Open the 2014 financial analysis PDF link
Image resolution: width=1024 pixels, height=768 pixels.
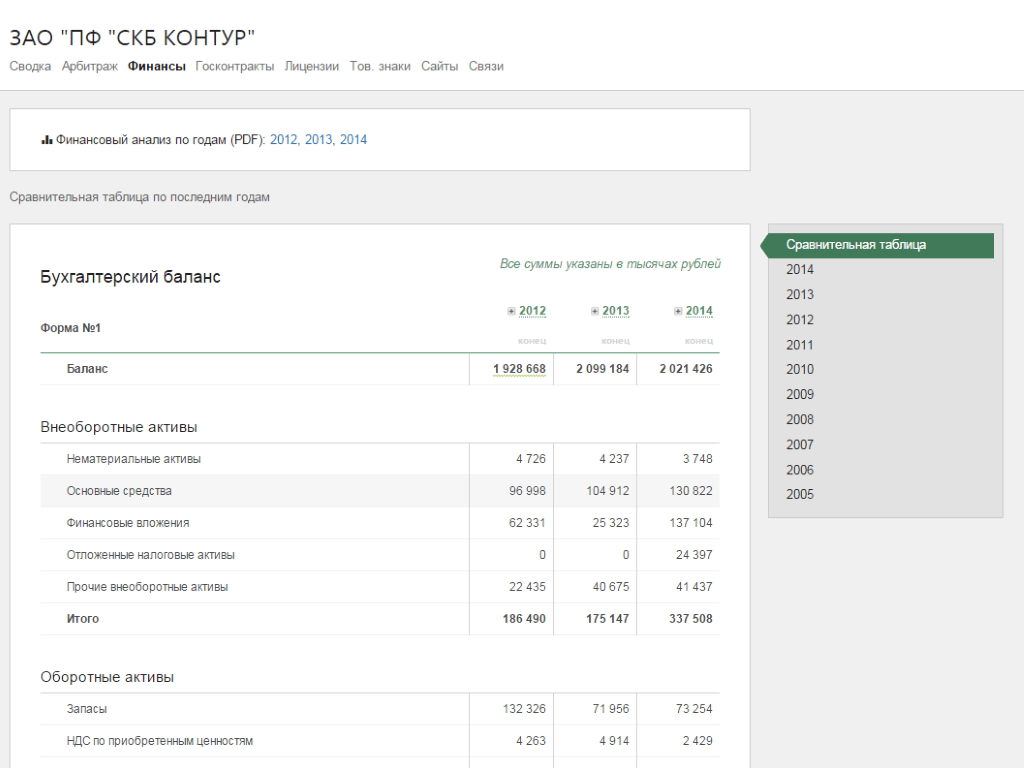click(x=353, y=140)
